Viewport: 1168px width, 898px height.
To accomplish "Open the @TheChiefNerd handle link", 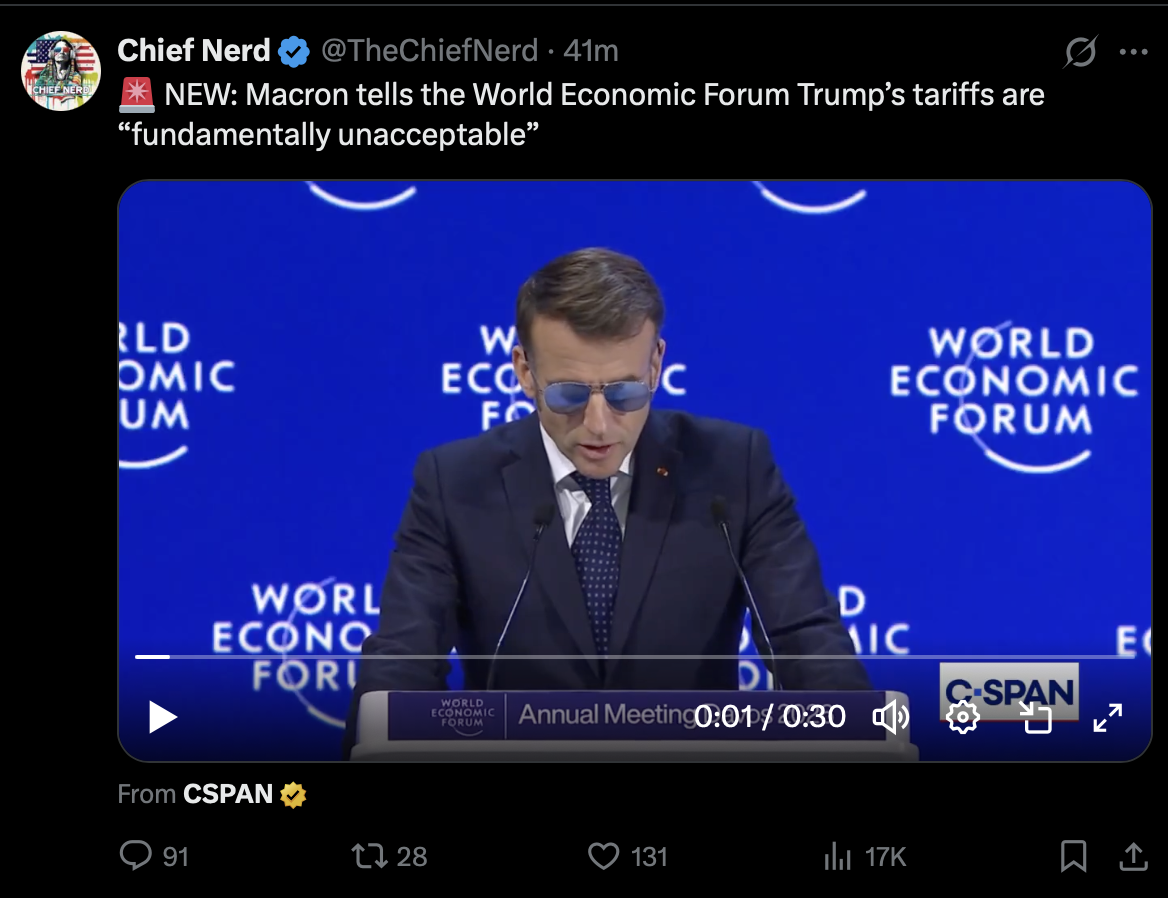I will coord(428,50).
